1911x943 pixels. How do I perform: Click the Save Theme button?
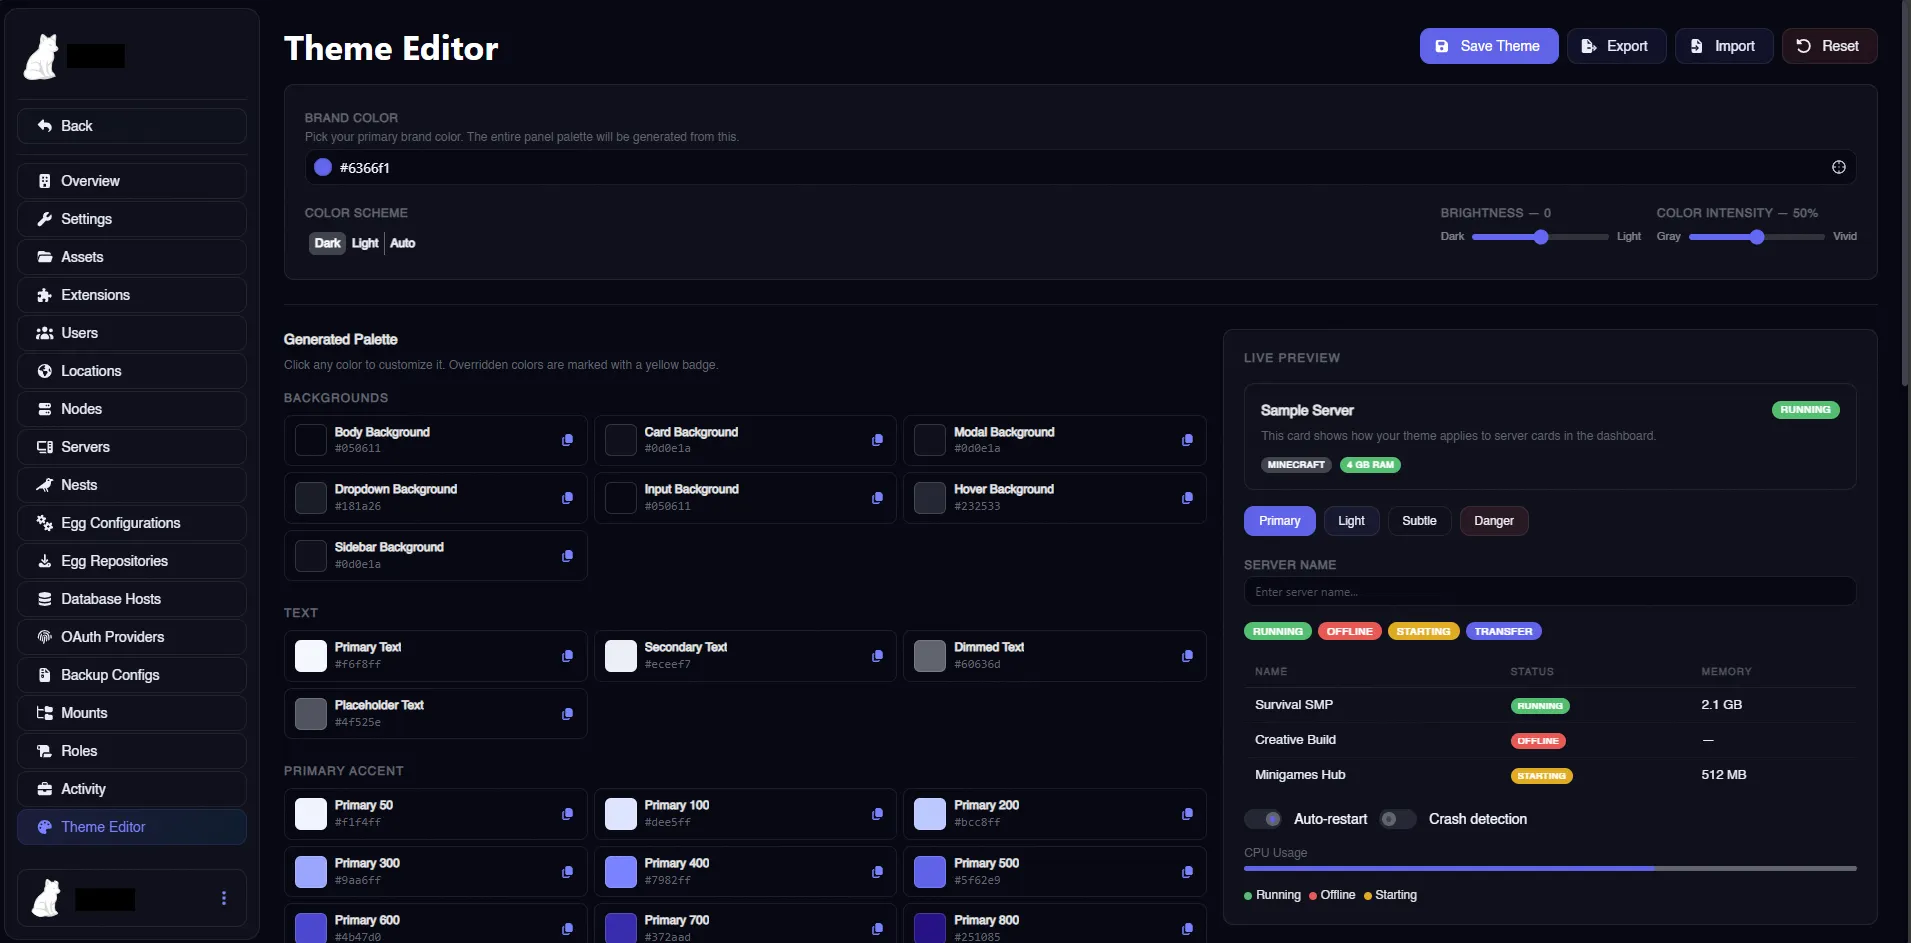tap(1488, 46)
